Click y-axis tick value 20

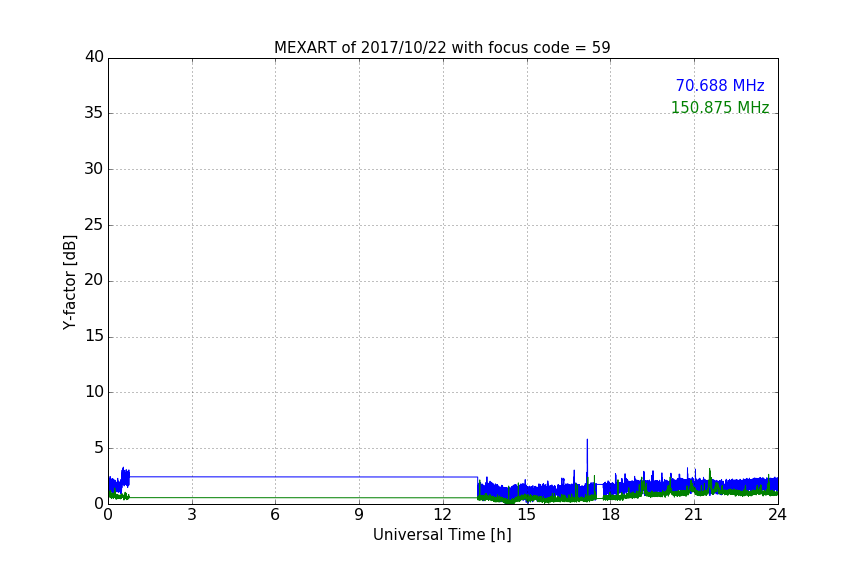tap(94, 281)
